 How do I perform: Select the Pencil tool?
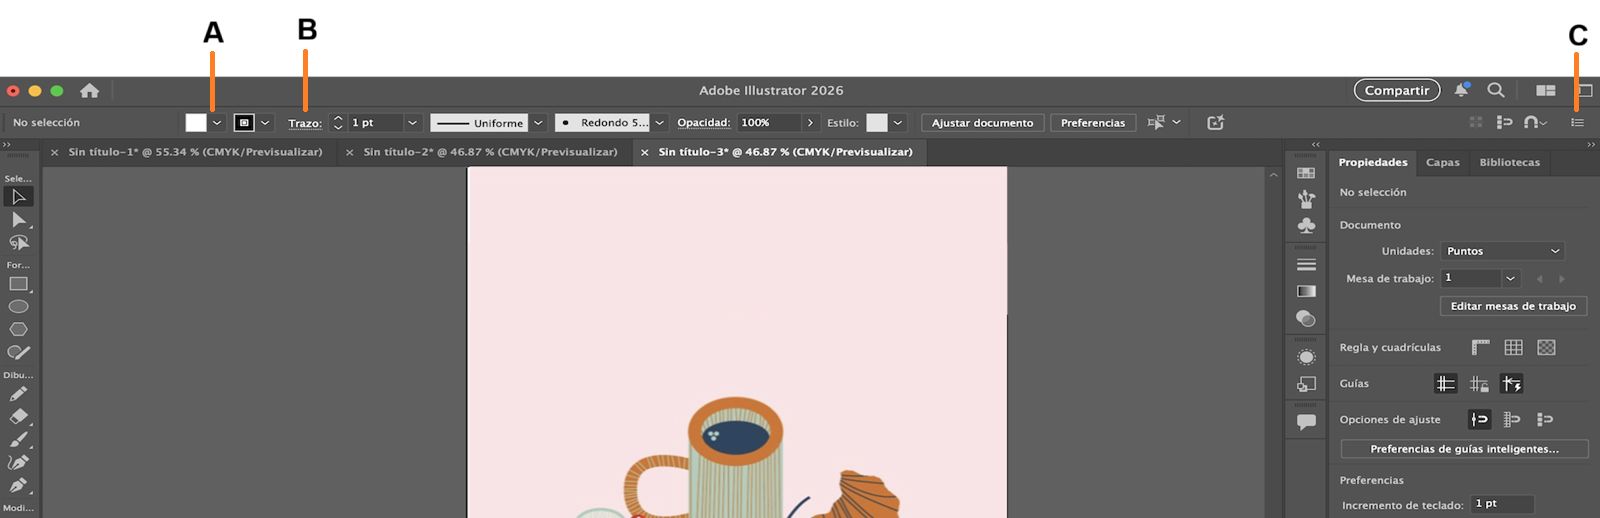pyautogui.click(x=18, y=394)
